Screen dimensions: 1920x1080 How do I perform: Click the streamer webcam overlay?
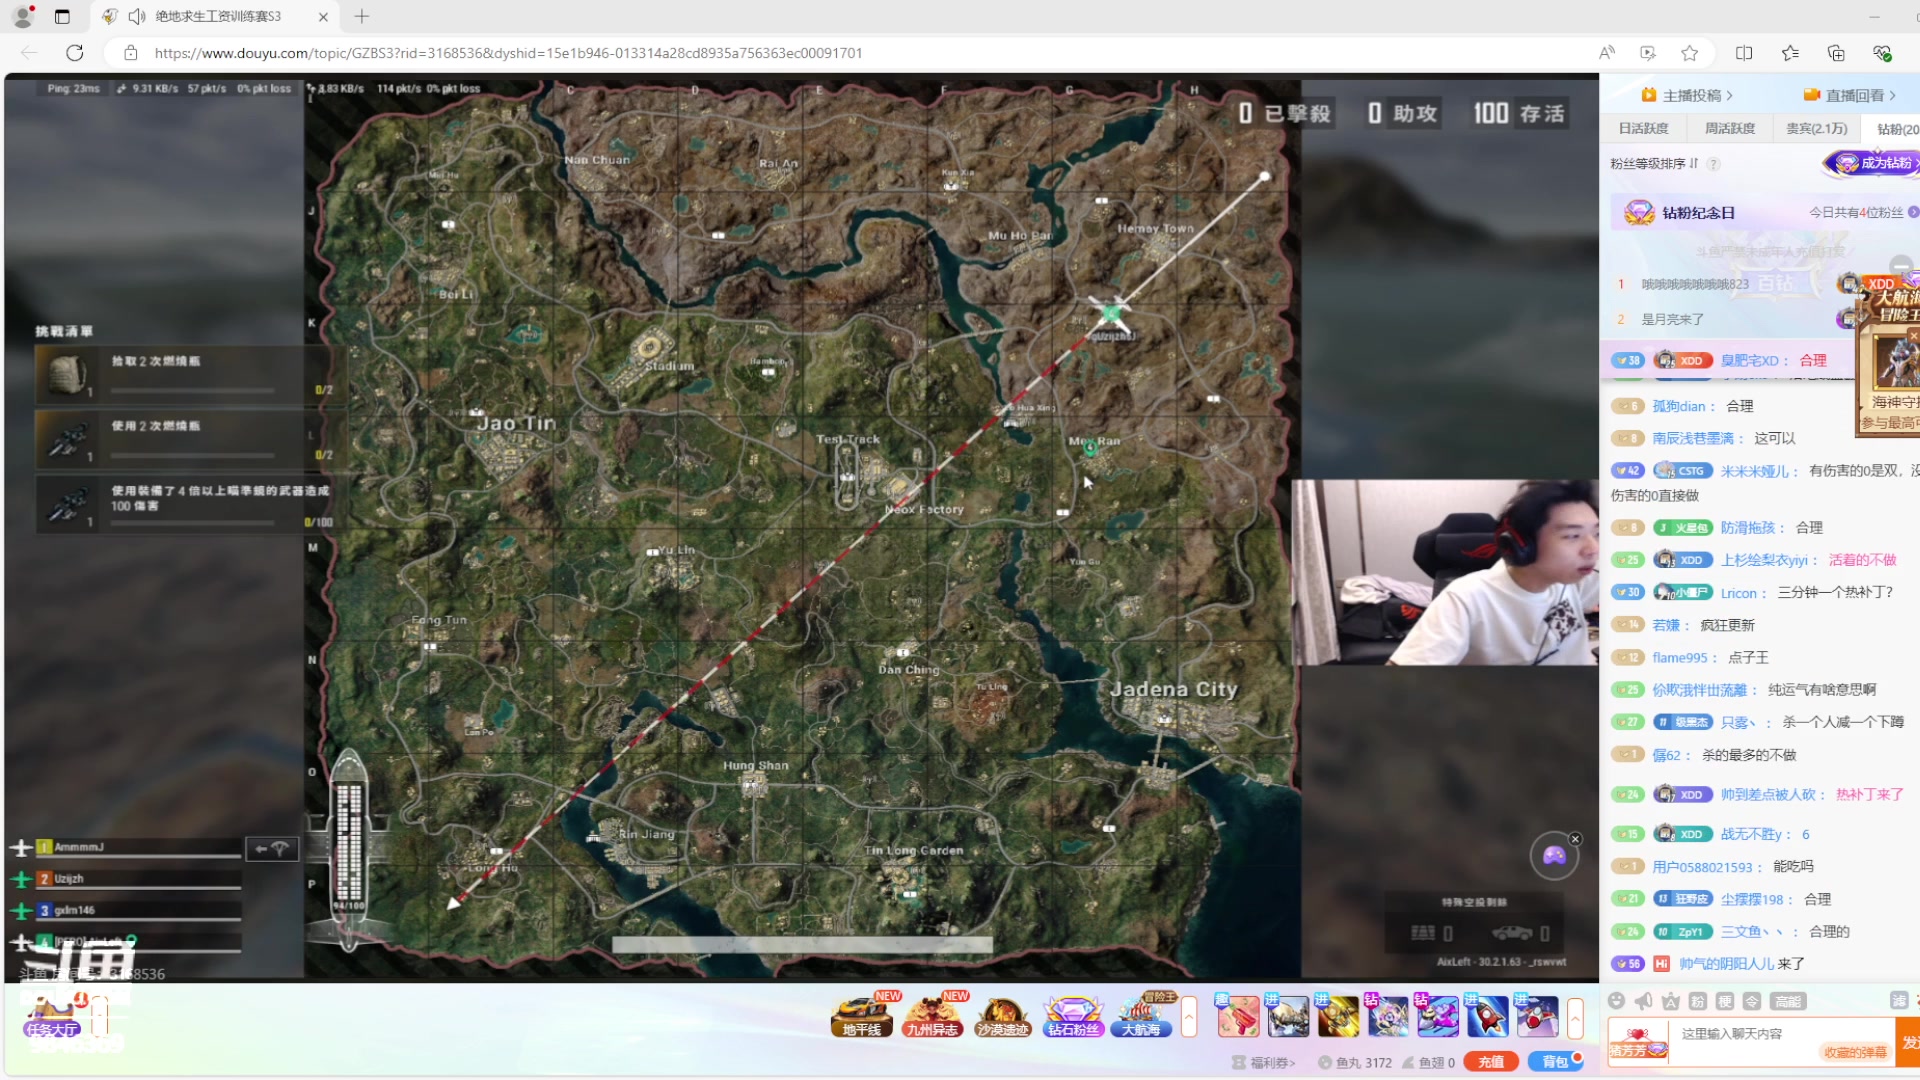[1445, 572]
